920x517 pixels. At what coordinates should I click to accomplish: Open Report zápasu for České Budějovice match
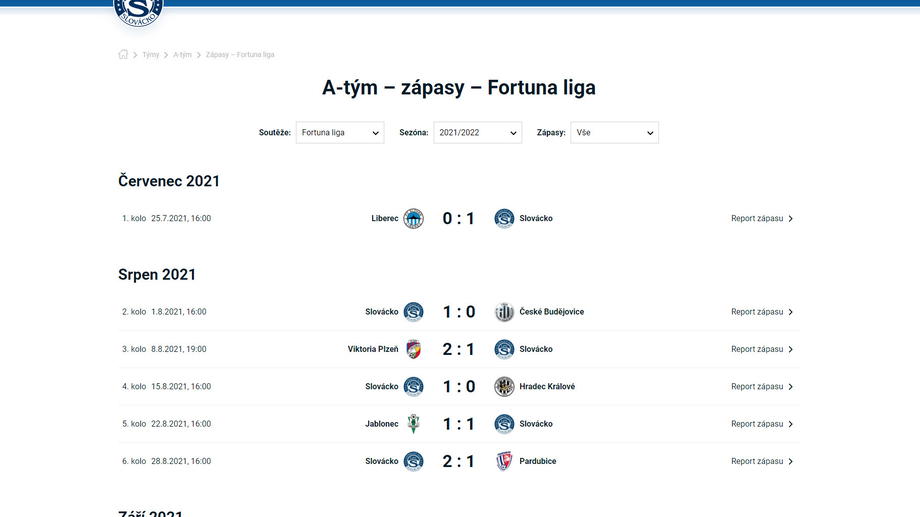click(761, 312)
